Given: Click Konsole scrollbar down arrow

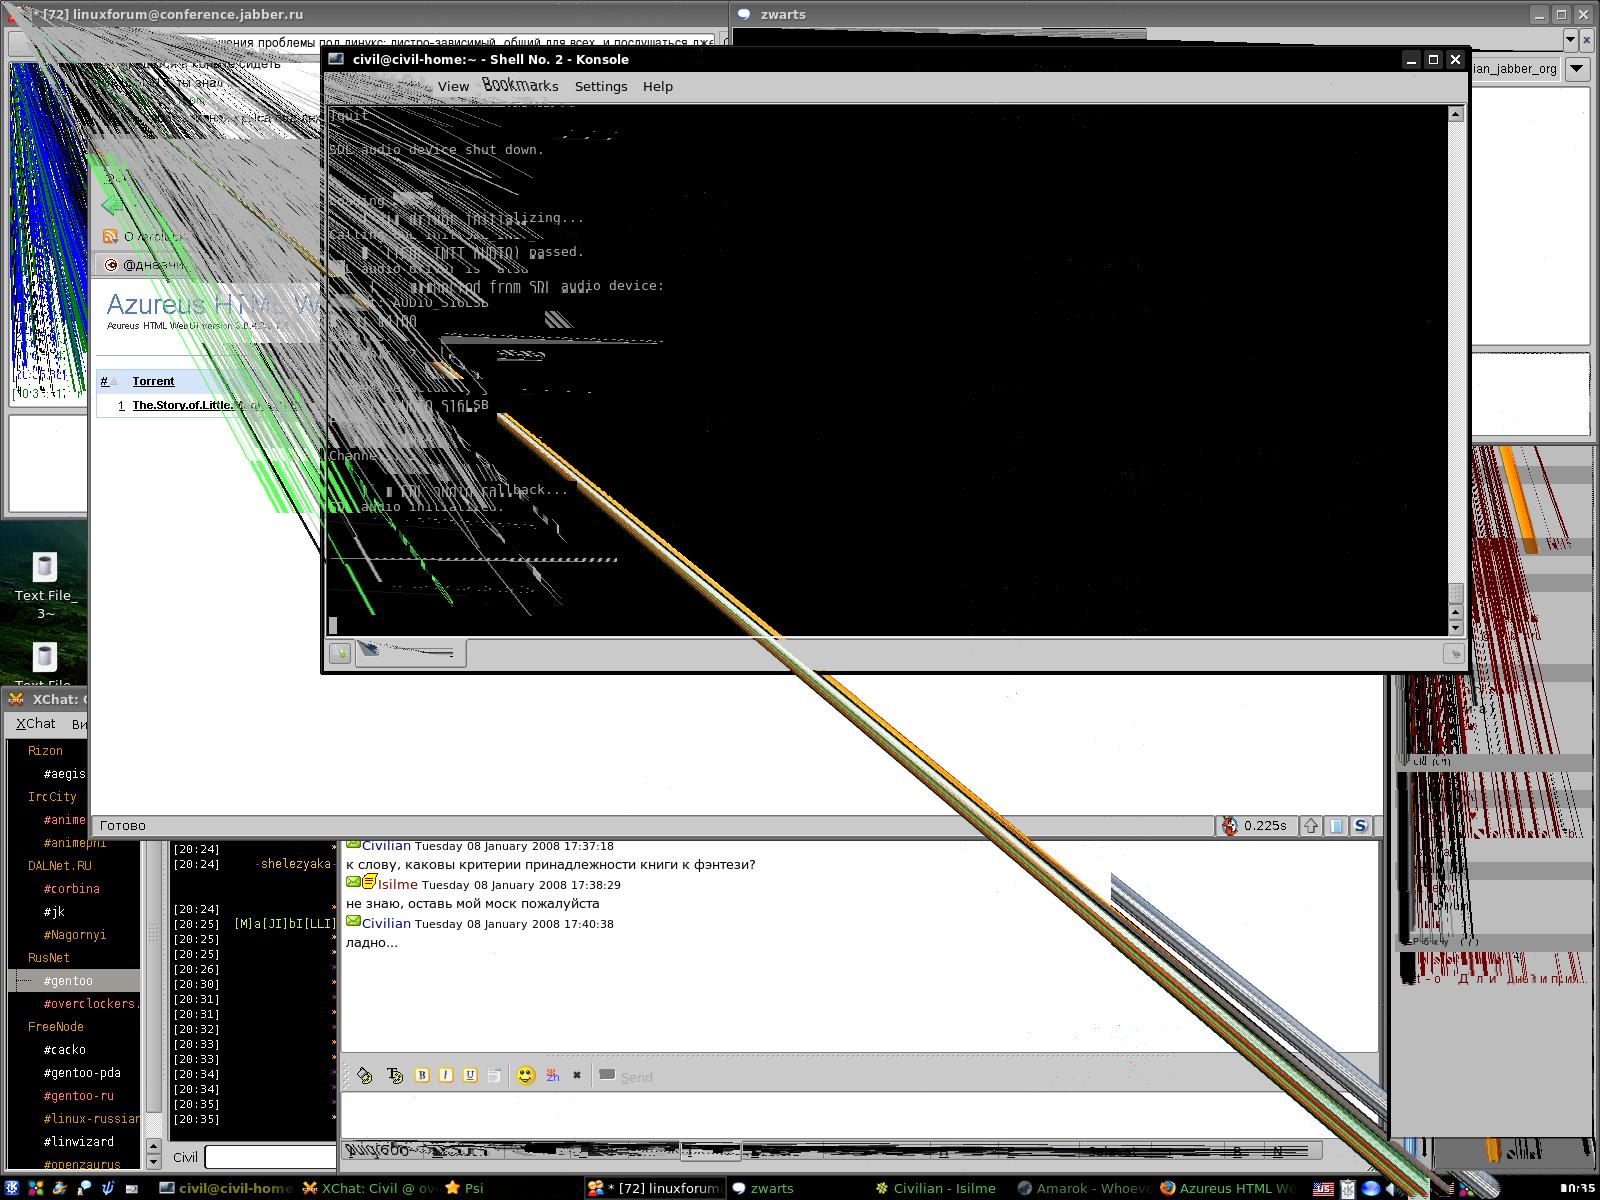Looking at the screenshot, I should click(x=1456, y=628).
